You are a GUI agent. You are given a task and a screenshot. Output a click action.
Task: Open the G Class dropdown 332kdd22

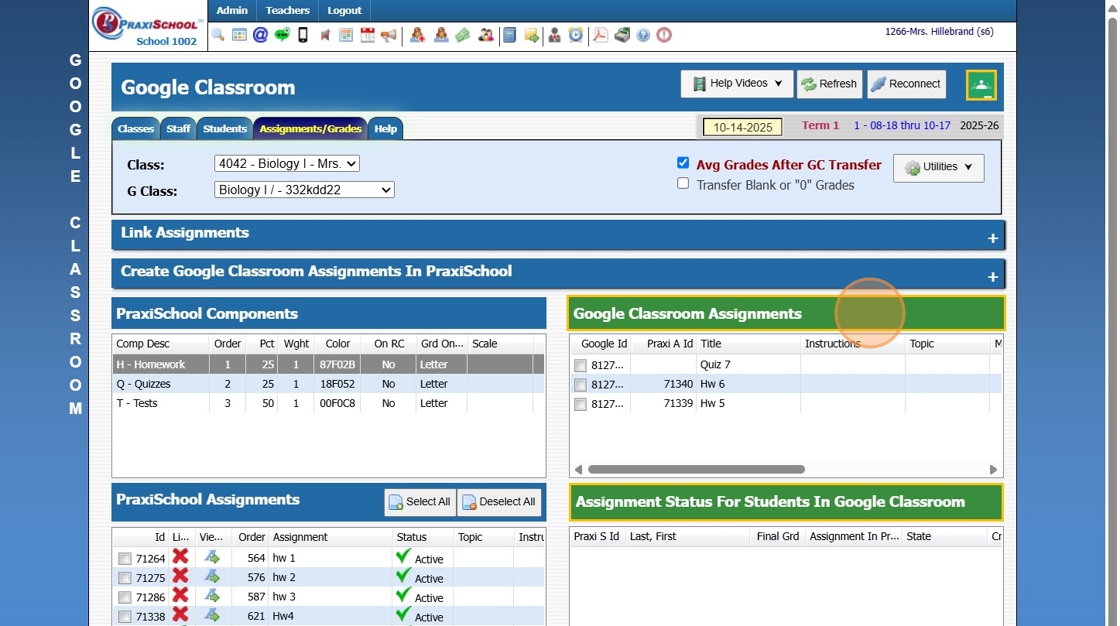[304, 190]
